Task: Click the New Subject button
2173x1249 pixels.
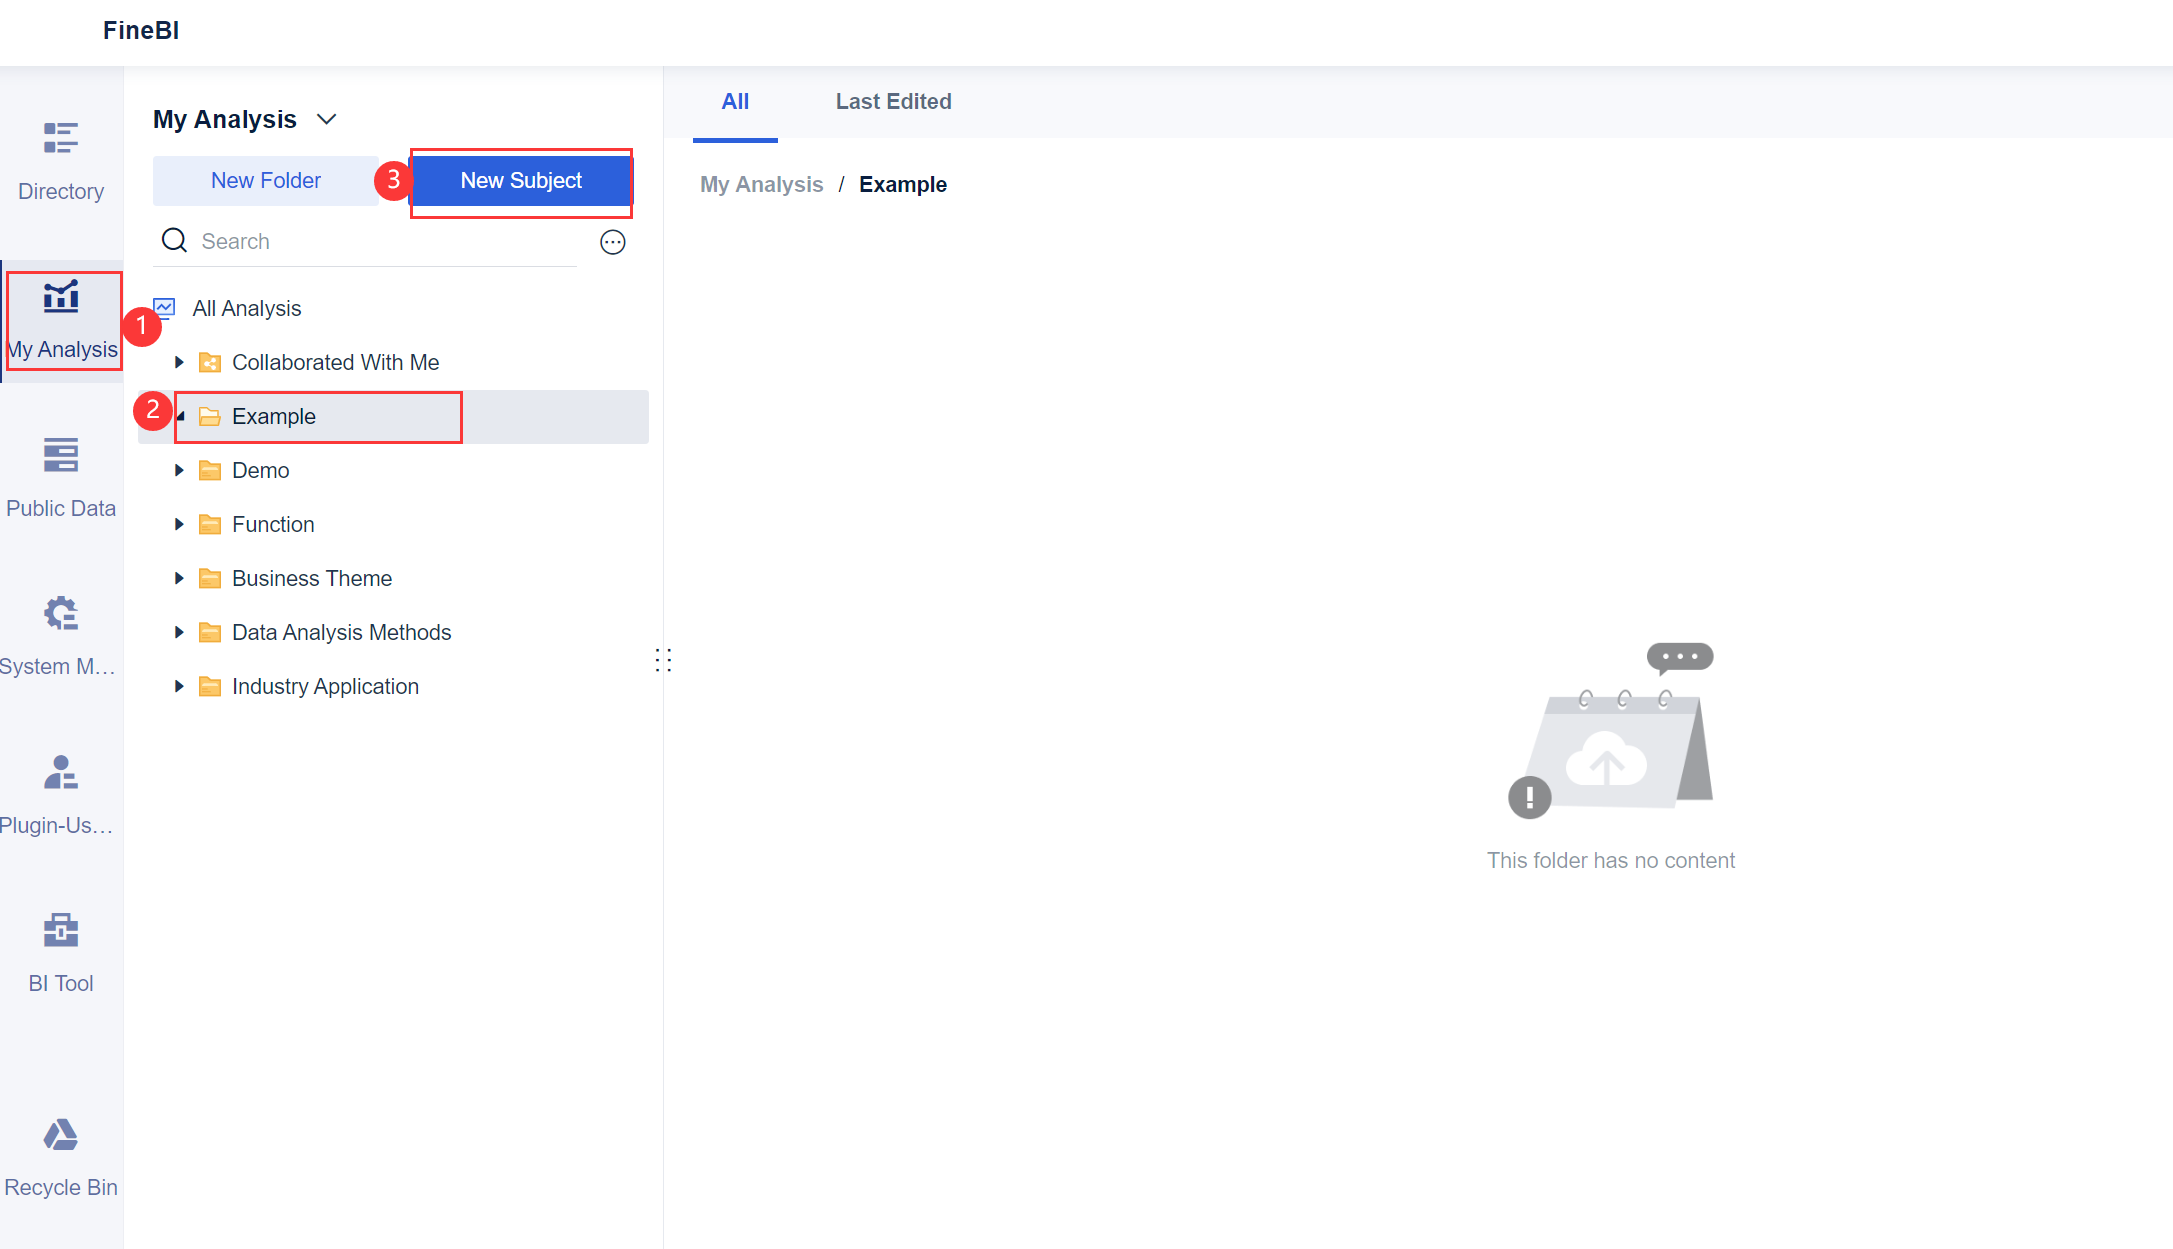Action: (x=521, y=180)
